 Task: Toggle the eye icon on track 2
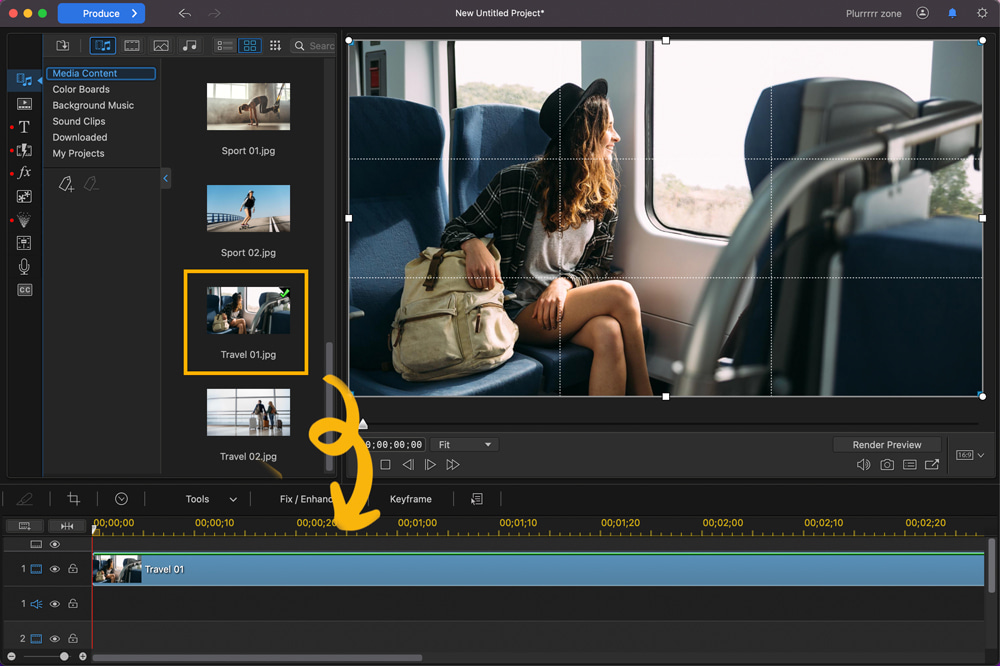click(x=54, y=638)
